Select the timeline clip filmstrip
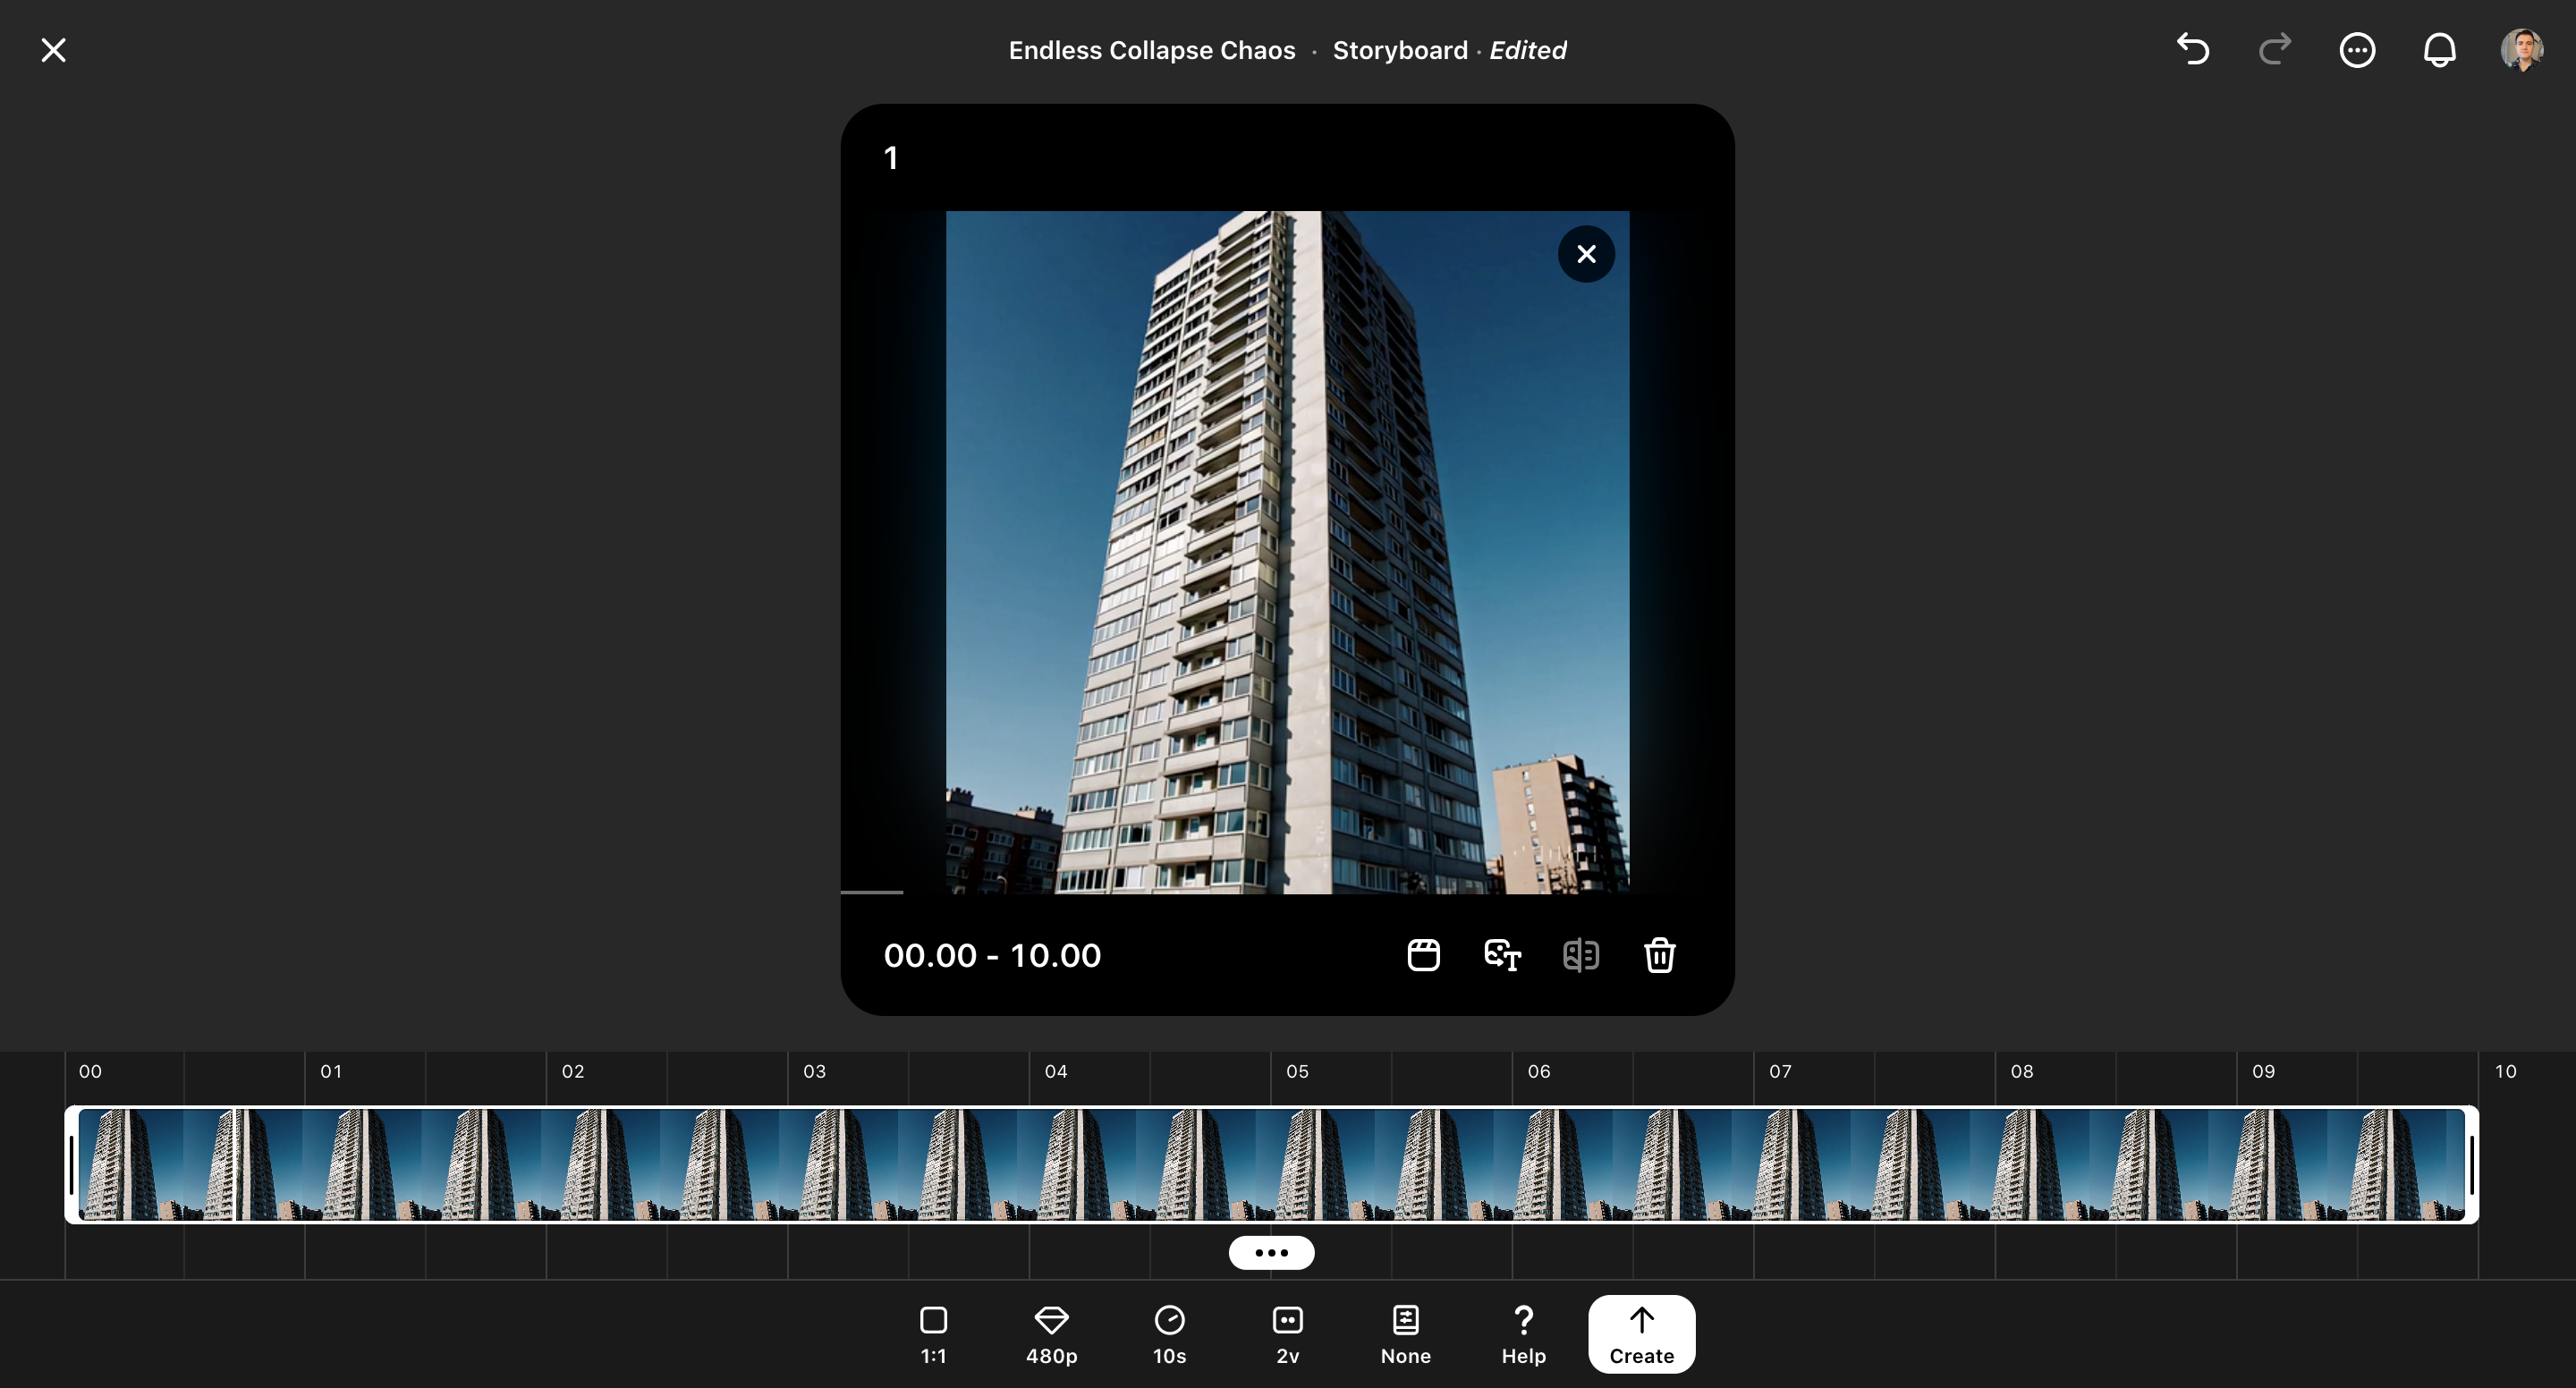The image size is (2576, 1388). click(x=1271, y=1164)
